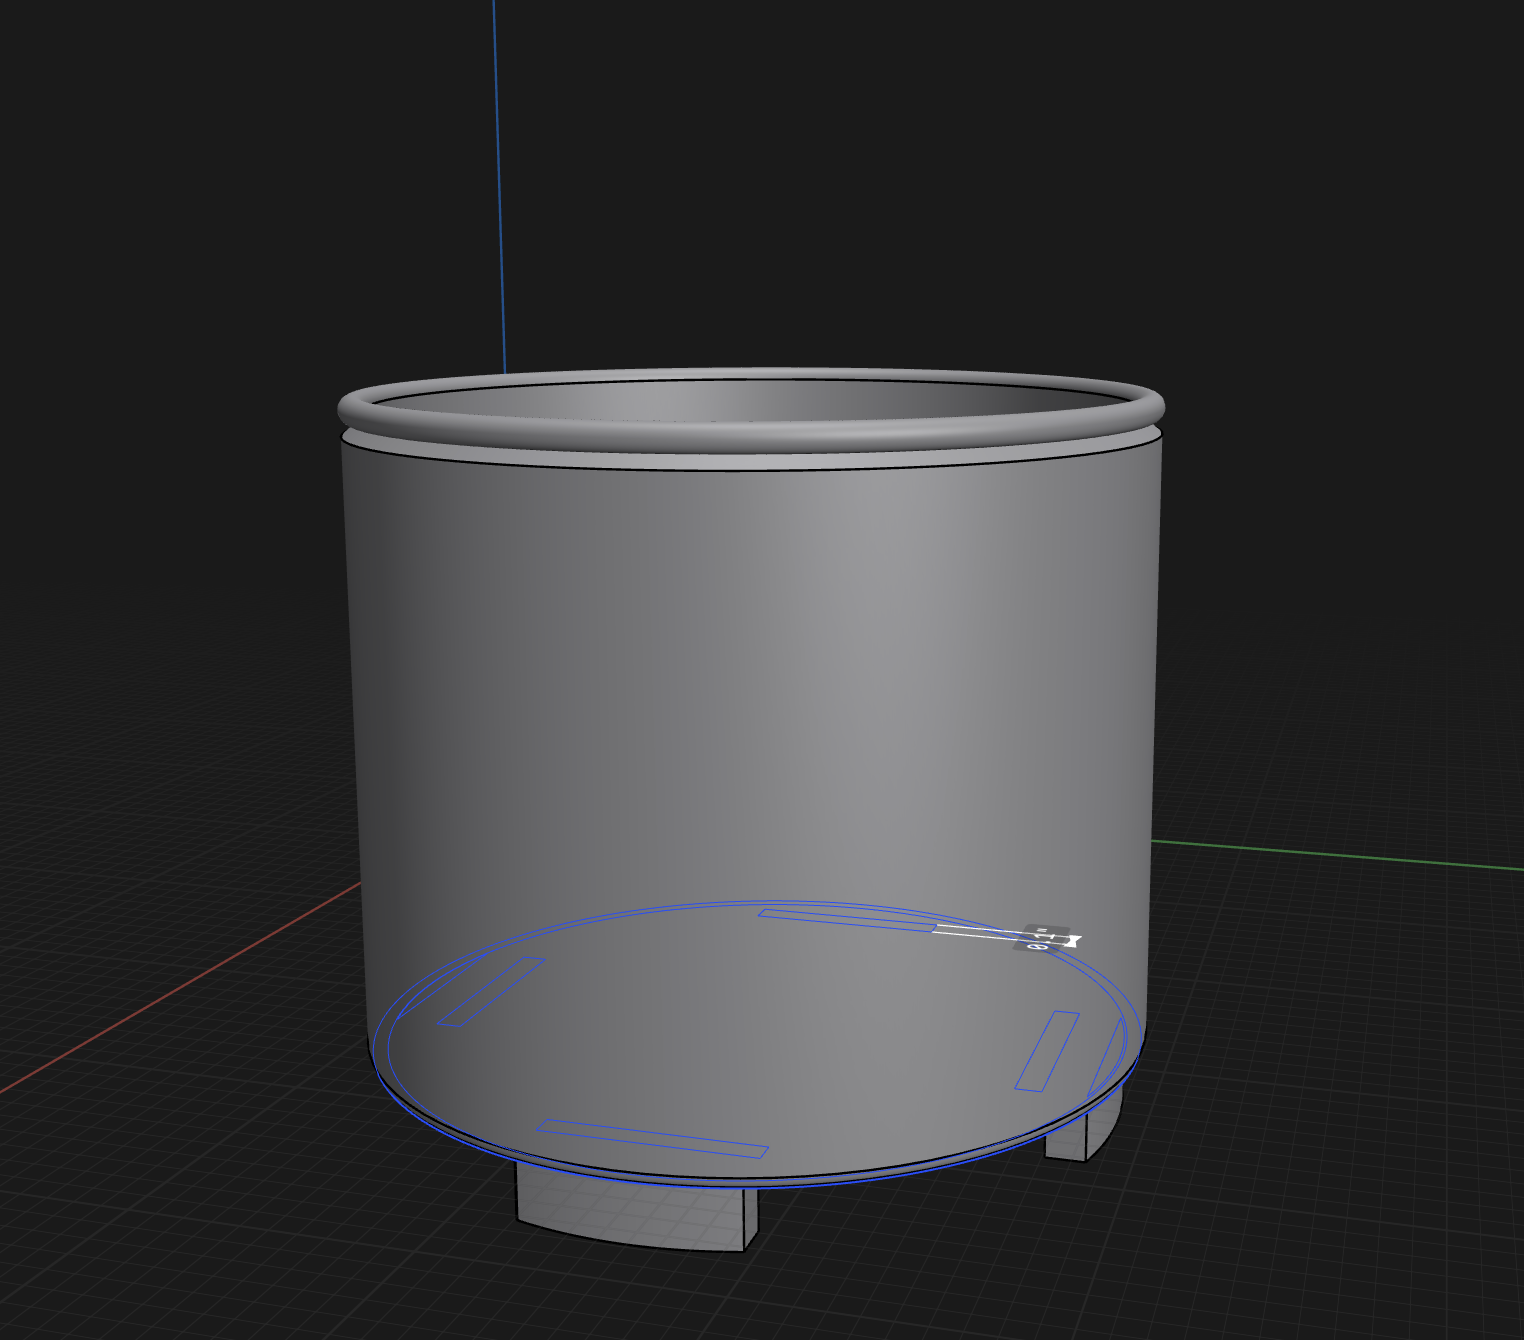Select the left blue sketch rectangle
The image size is (1524, 1340).
point(491,991)
